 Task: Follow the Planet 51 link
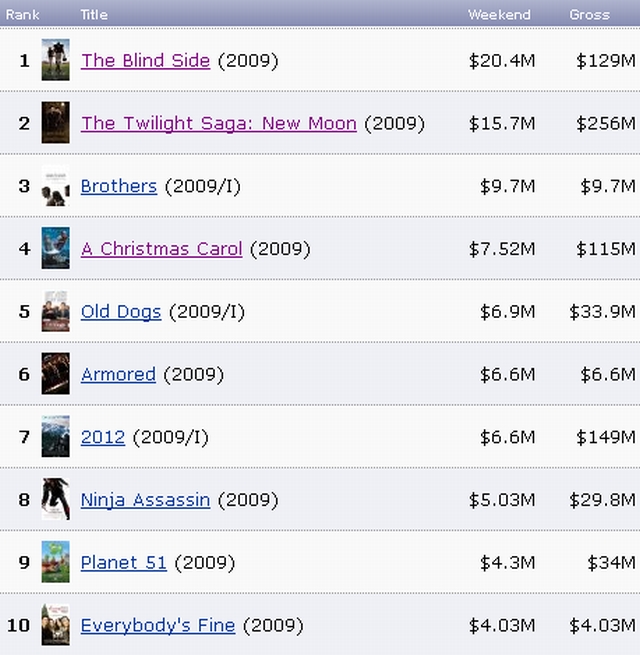[123, 562]
